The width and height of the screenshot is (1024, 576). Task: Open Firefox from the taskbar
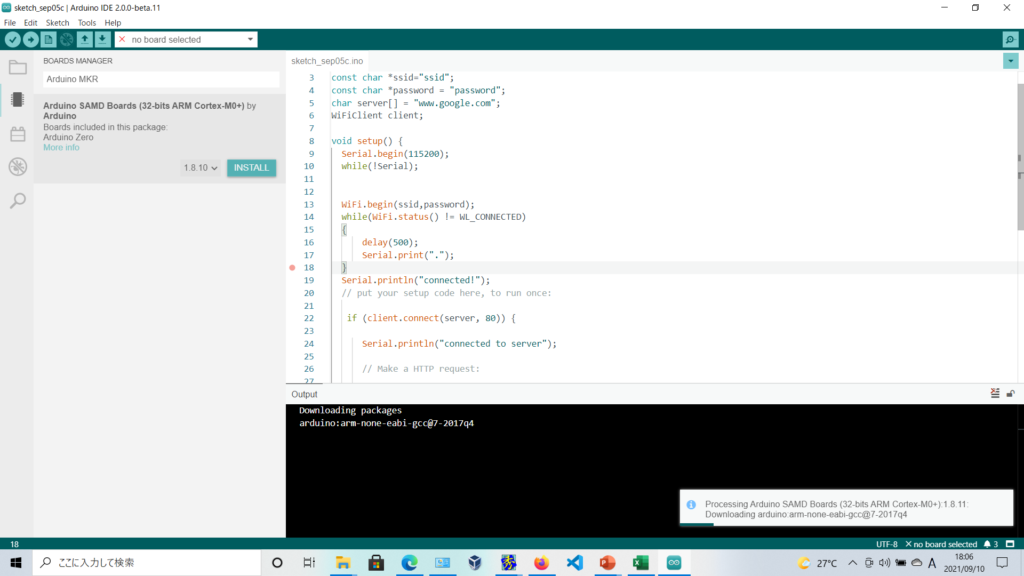coord(541,562)
